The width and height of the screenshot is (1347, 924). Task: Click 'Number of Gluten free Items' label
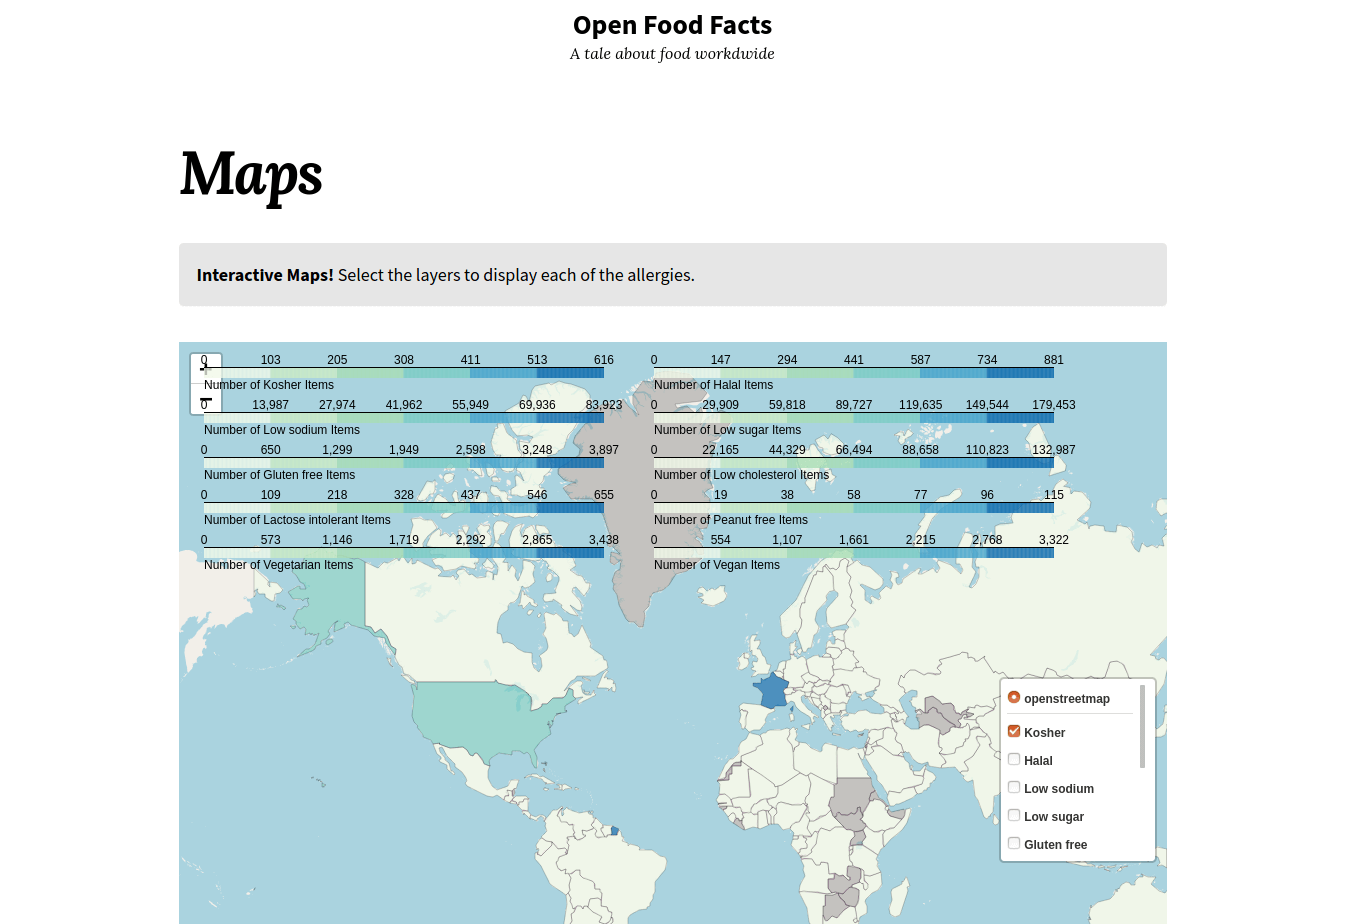coord(279,475)
